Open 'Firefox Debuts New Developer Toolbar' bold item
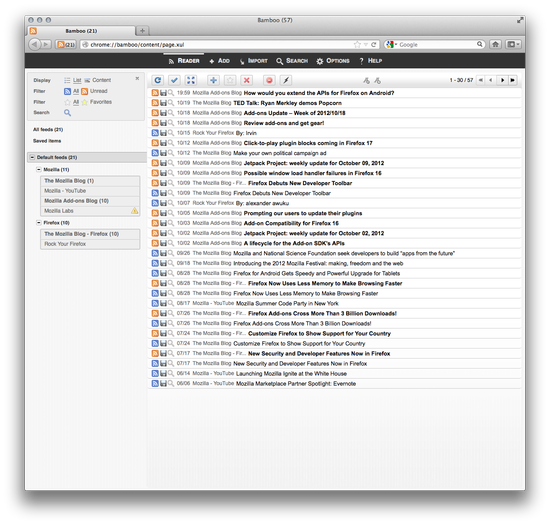The height and width of the screenshot is (525, 550). click(300, 183)
